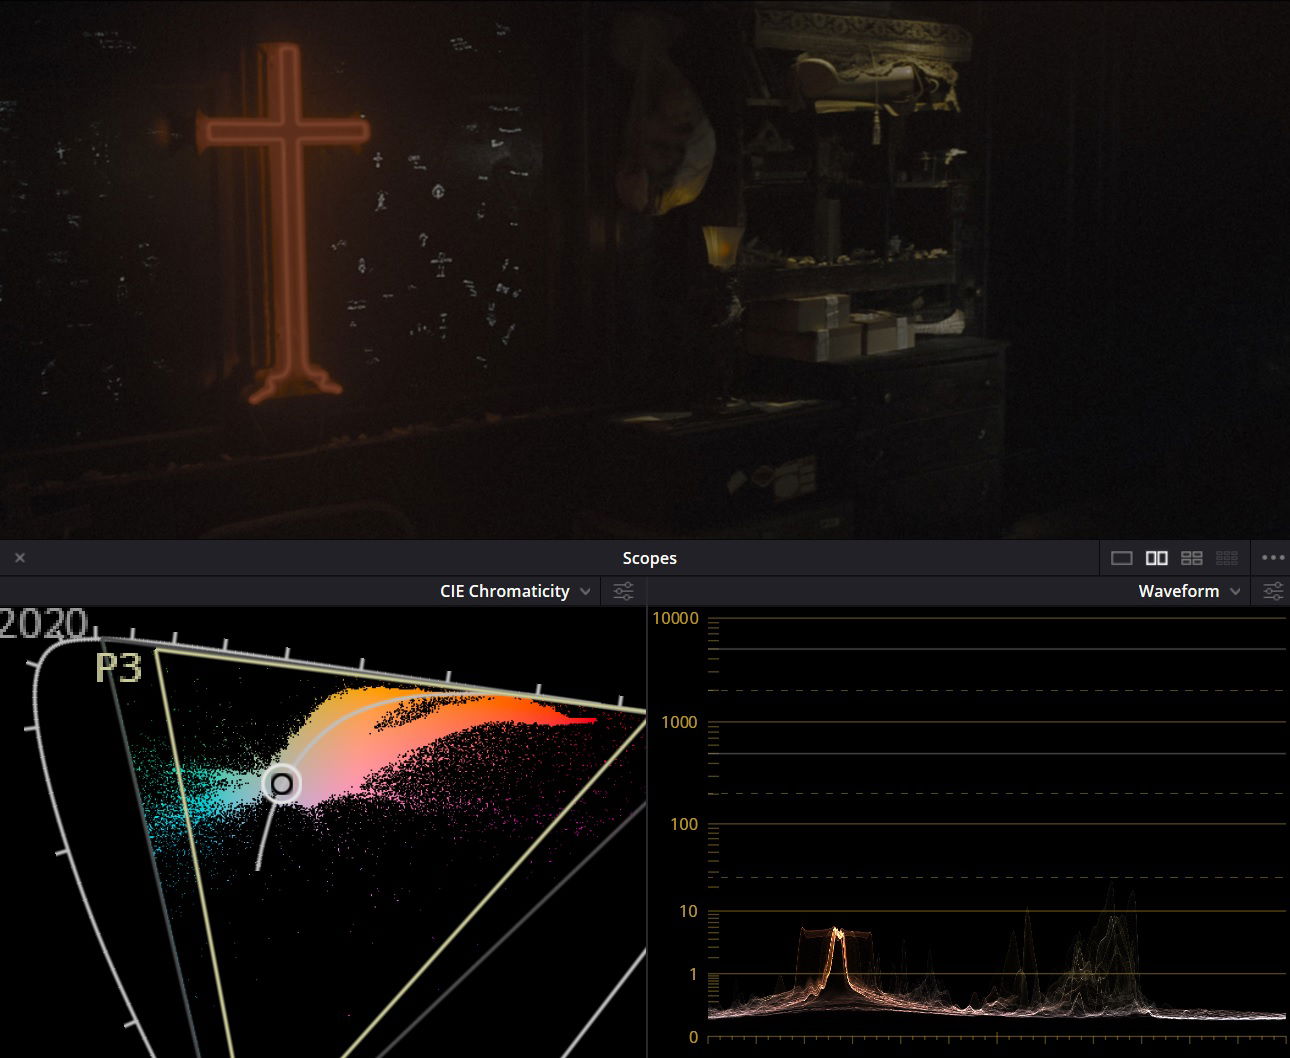
Task: Click the 2020 gamut label
Action: tap(44, 624)
